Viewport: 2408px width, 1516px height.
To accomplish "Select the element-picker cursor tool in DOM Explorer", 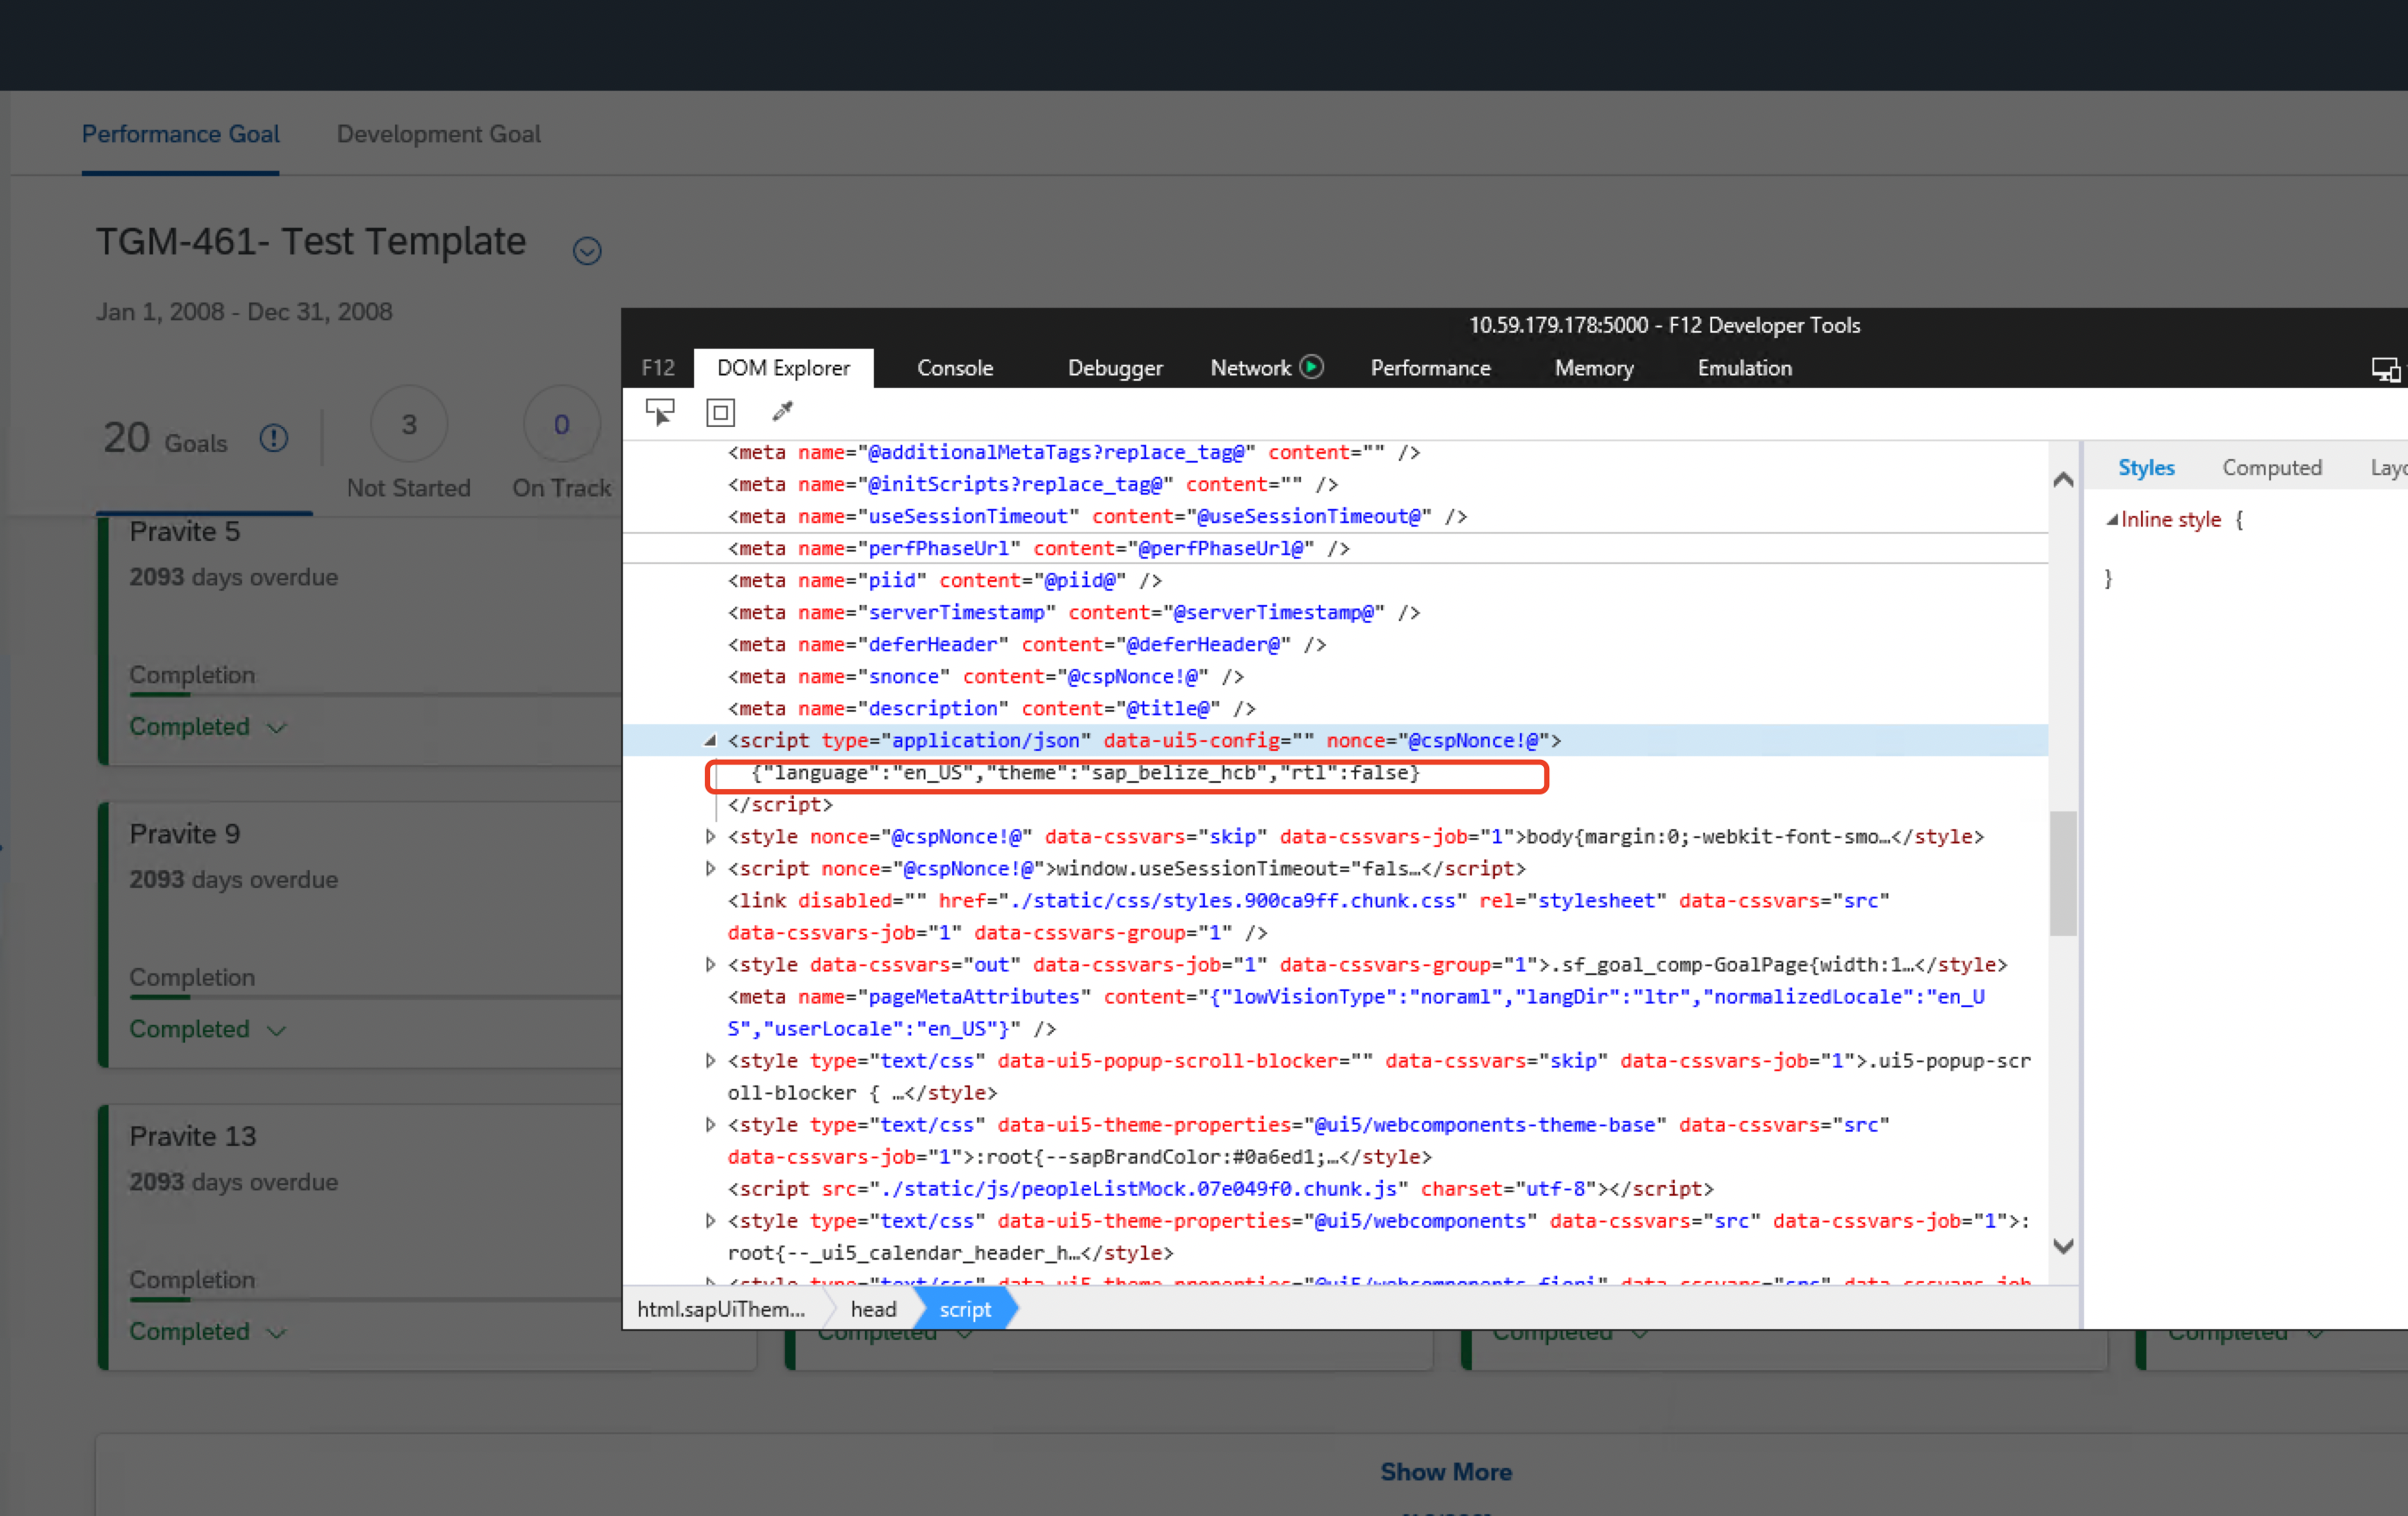I will [x=660, y=411].
